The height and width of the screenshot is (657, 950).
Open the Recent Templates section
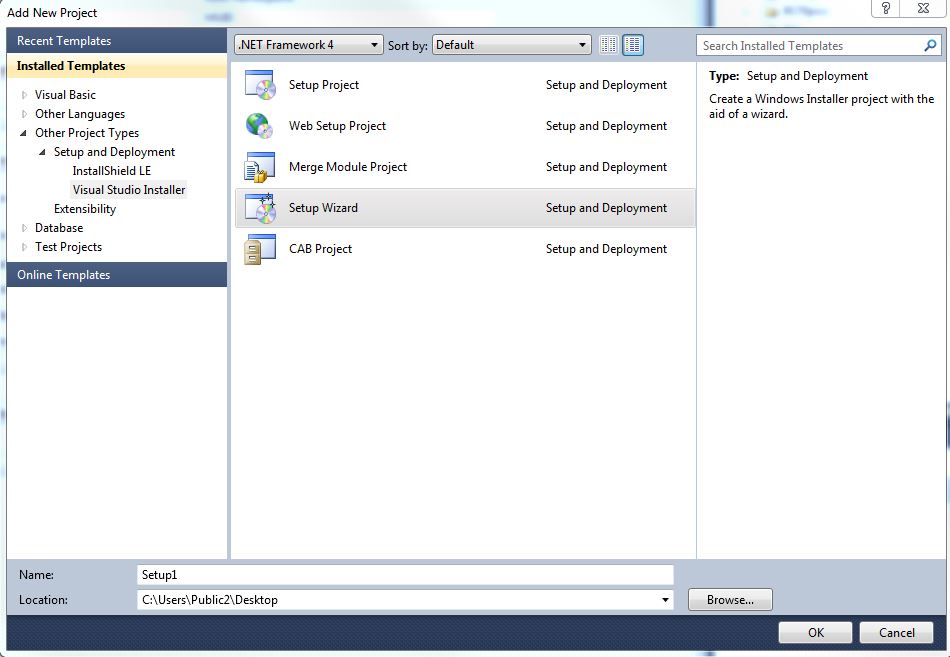point(64,41)
